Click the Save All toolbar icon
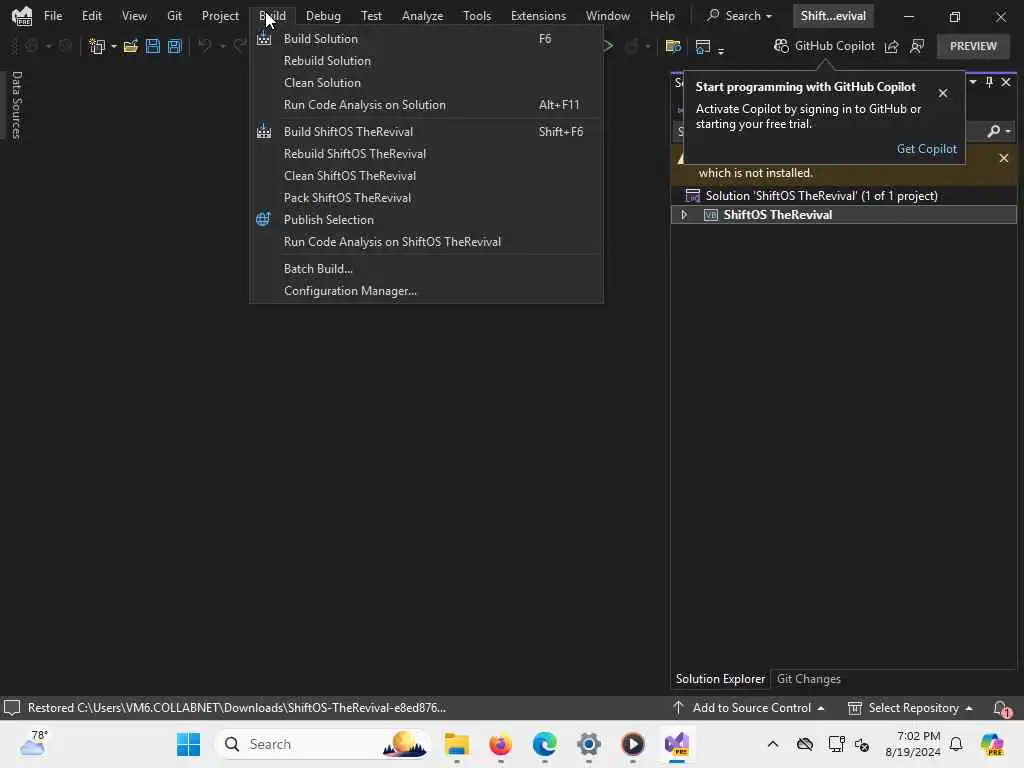The width and height of the screenshot is (1024, 768). pos(175,46)
